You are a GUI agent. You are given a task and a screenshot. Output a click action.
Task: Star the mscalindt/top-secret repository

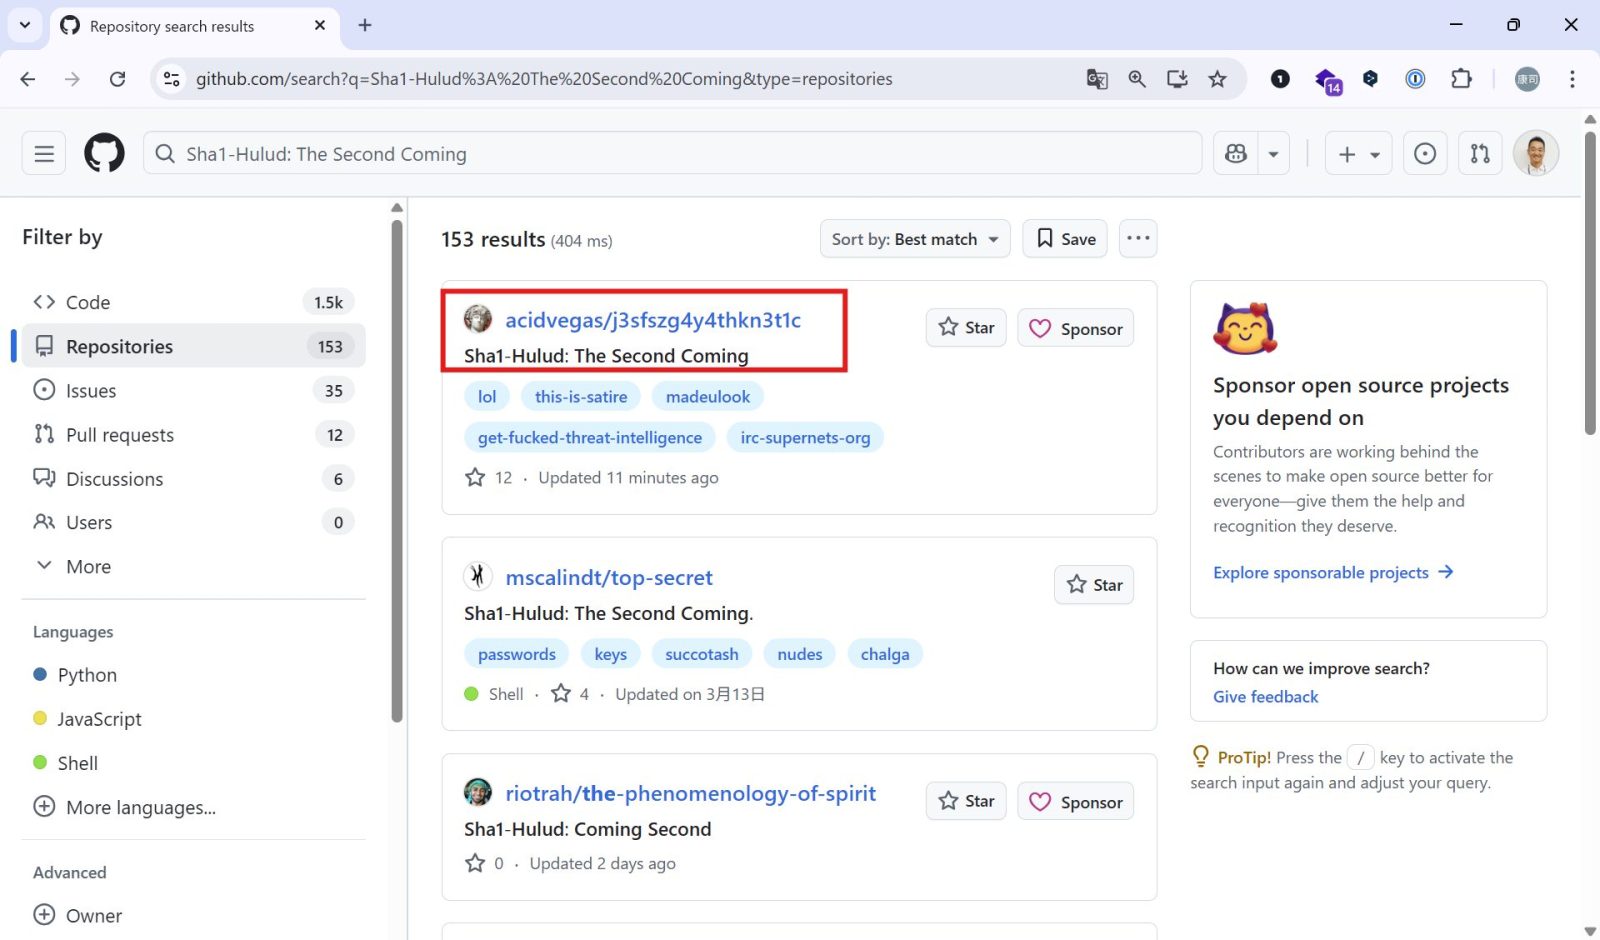tap(1094, 585)
